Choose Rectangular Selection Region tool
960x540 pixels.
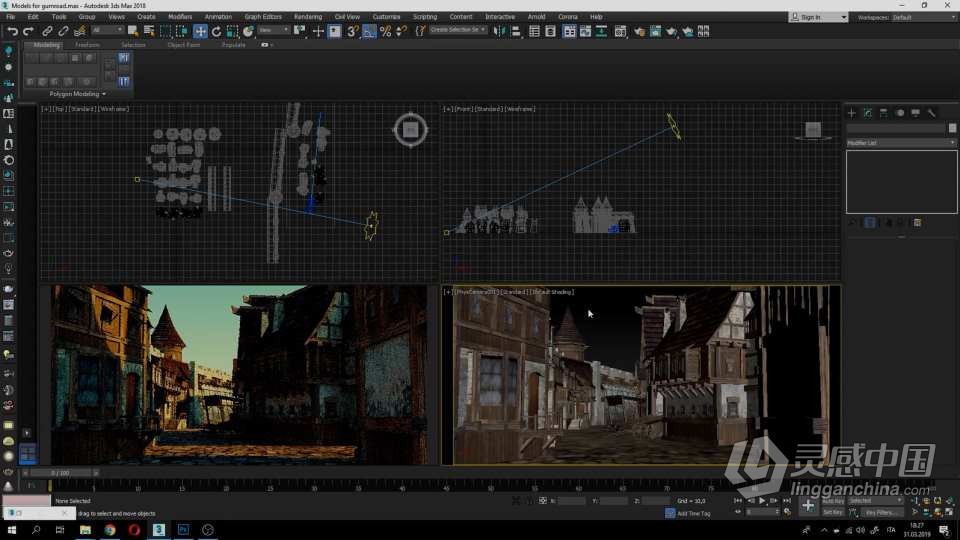(x=166, y=31)
